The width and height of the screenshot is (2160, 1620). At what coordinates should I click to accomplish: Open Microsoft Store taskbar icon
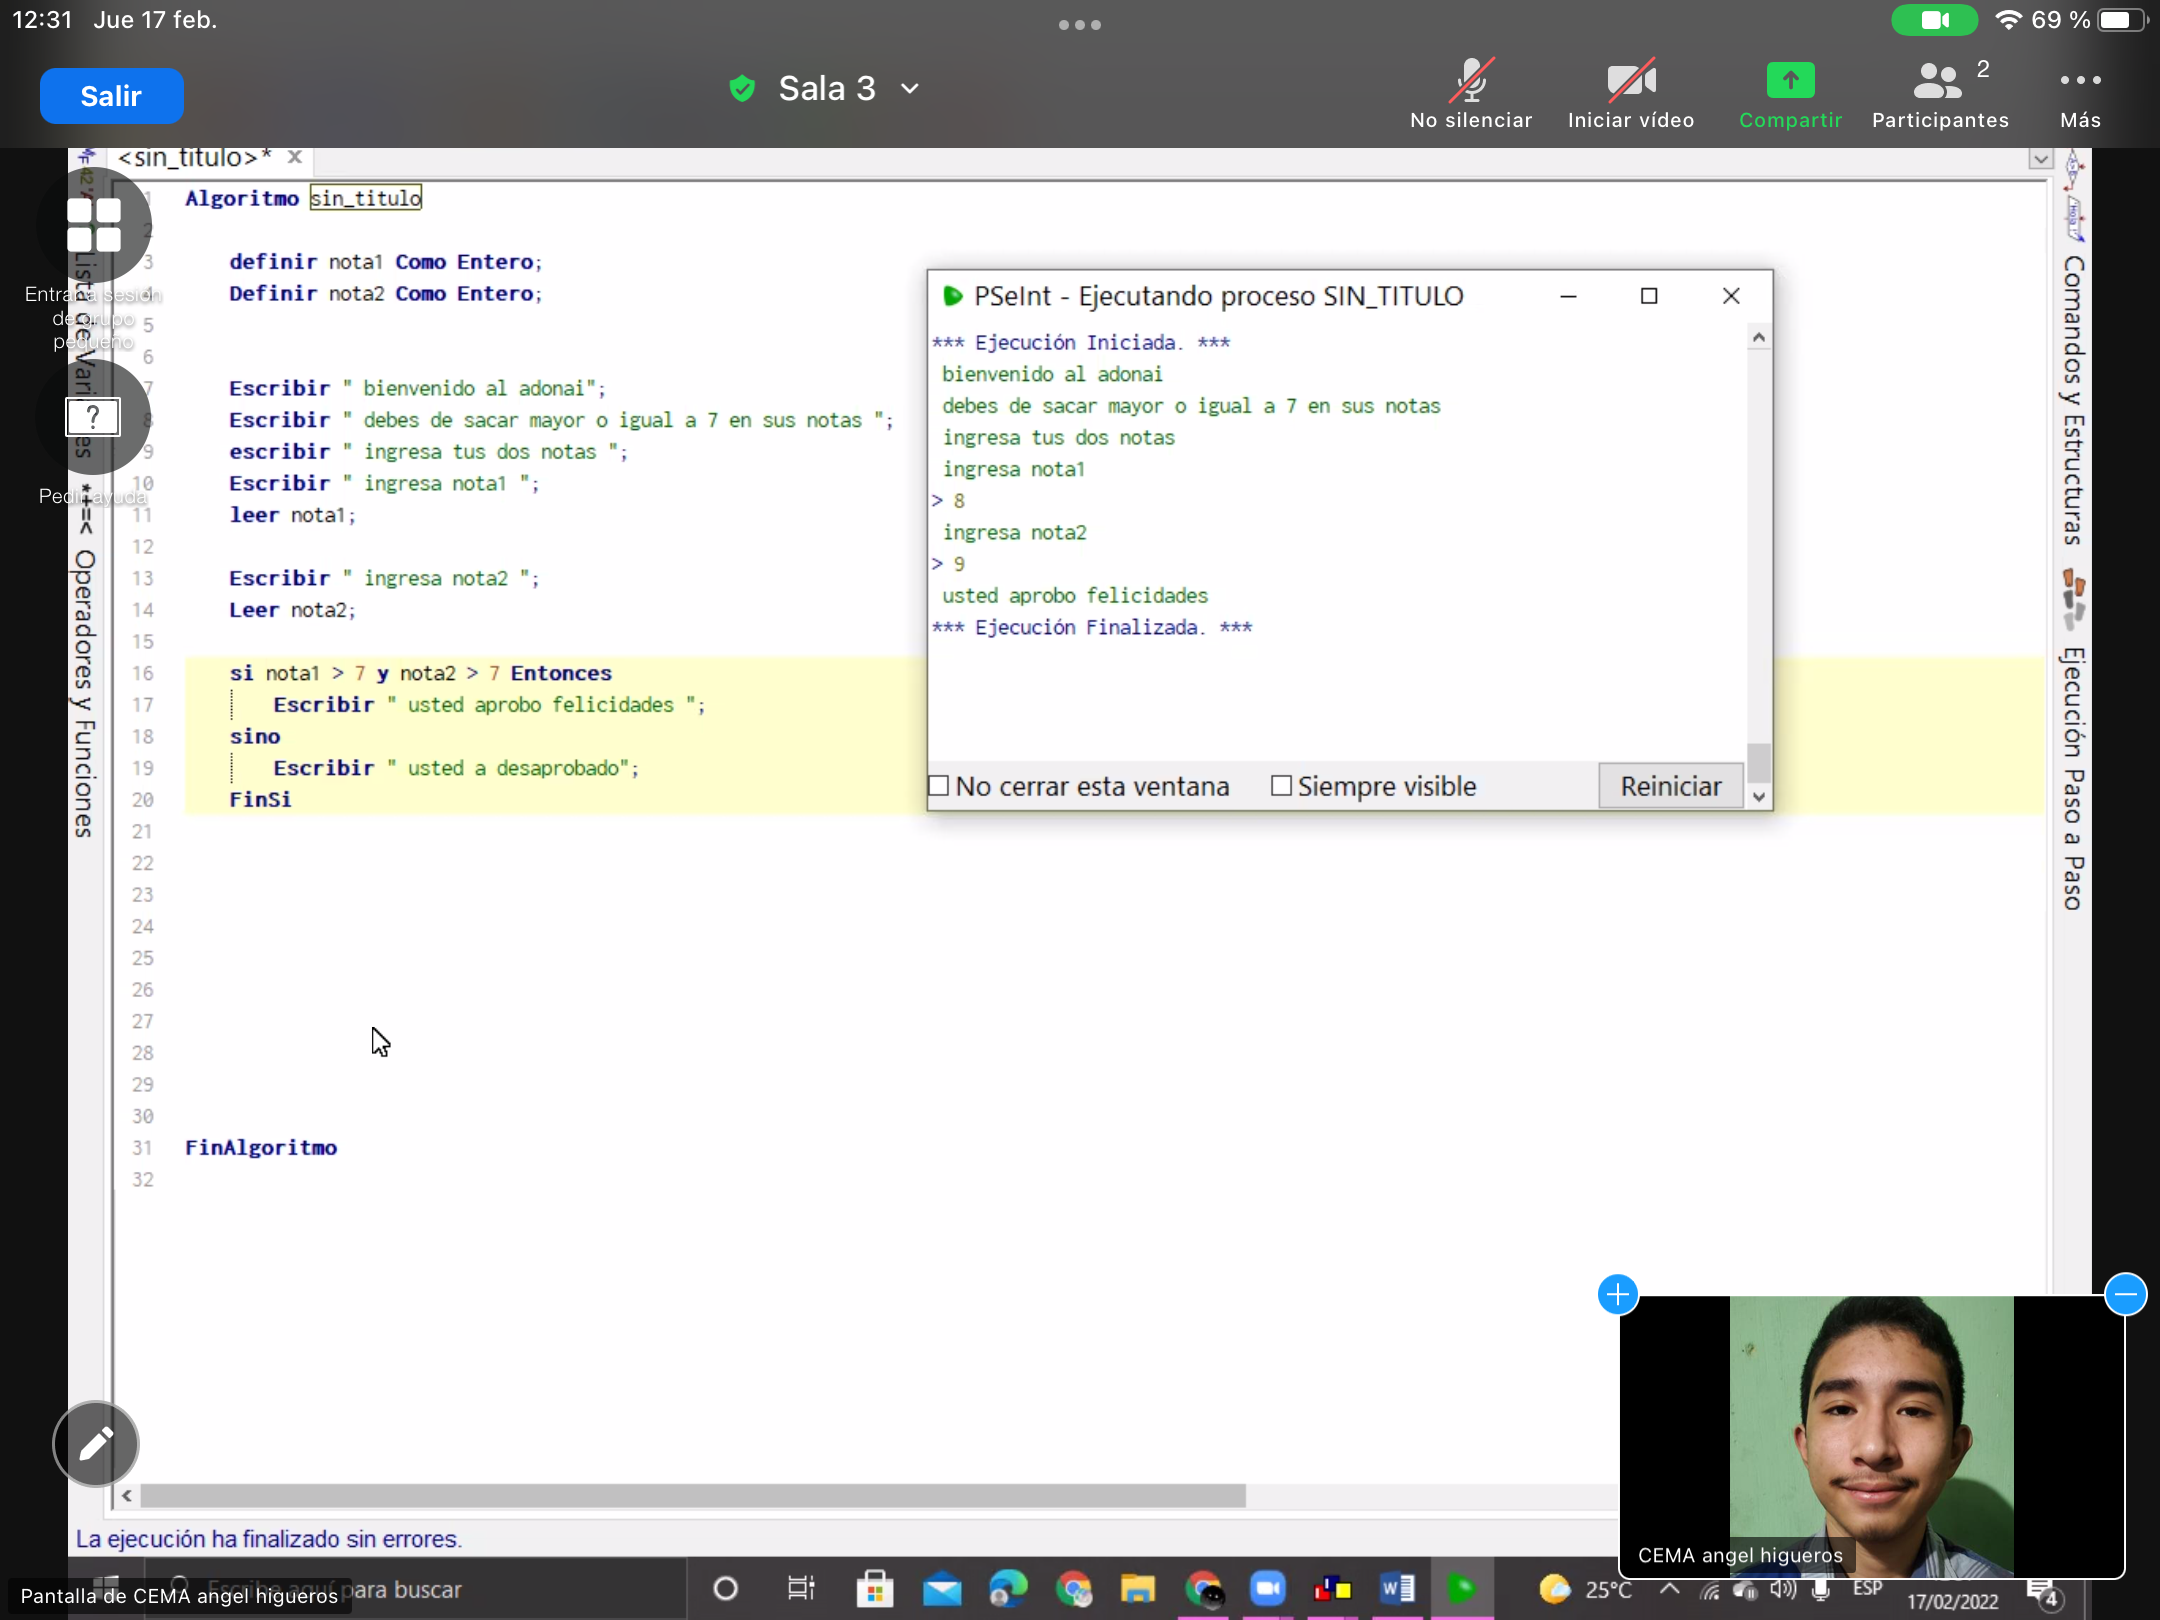(875, 1588)
